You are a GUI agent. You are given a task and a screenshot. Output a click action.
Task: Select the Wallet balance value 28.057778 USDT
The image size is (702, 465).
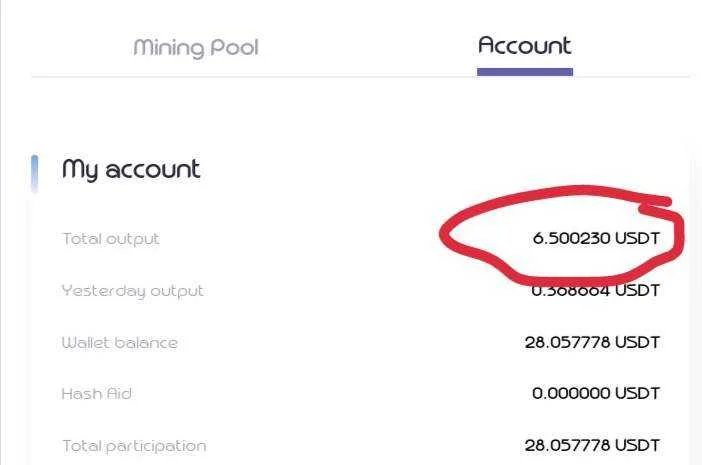pyautogui.click(x=592, y=342)
